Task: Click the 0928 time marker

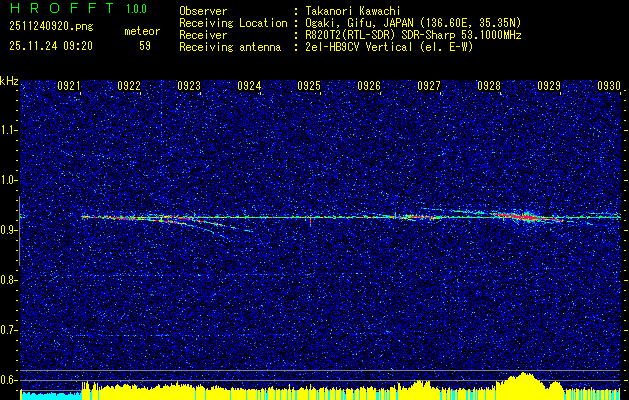Action: tap(489, 85)
